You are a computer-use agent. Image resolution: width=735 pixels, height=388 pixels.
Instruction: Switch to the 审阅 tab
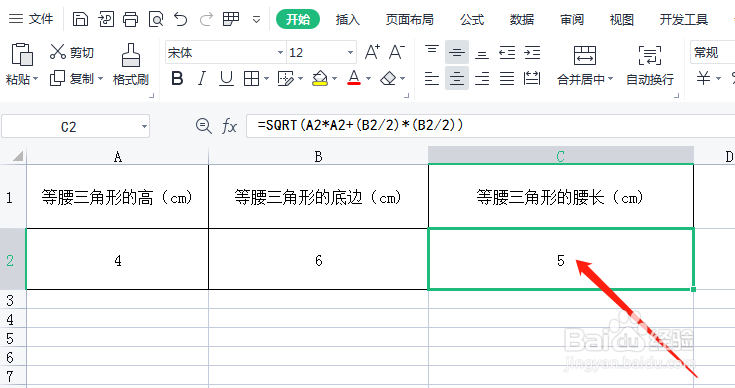tap(572, 19)
